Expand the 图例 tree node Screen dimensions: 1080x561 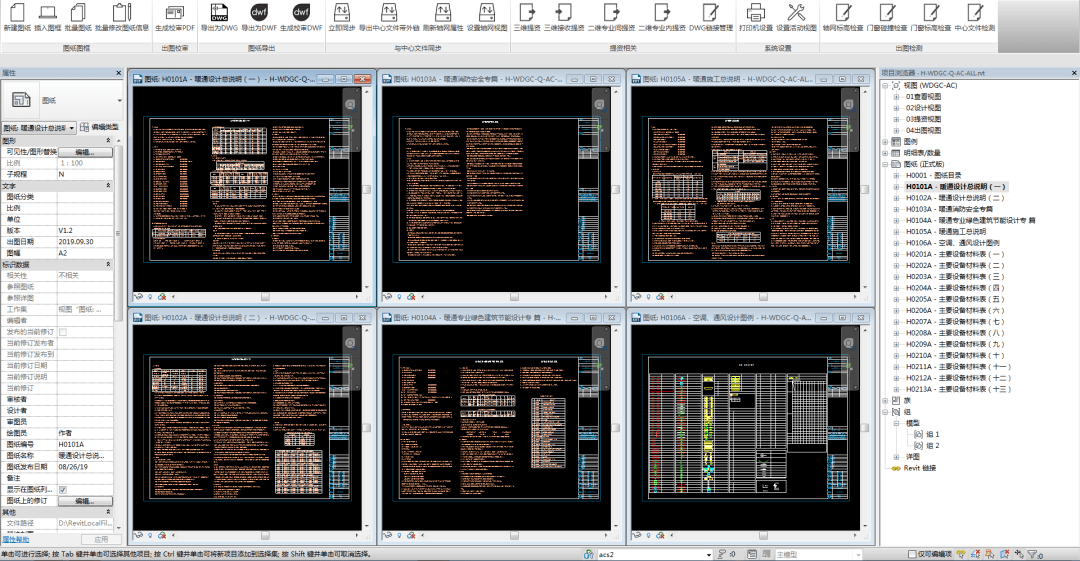(x=885, y=142)
